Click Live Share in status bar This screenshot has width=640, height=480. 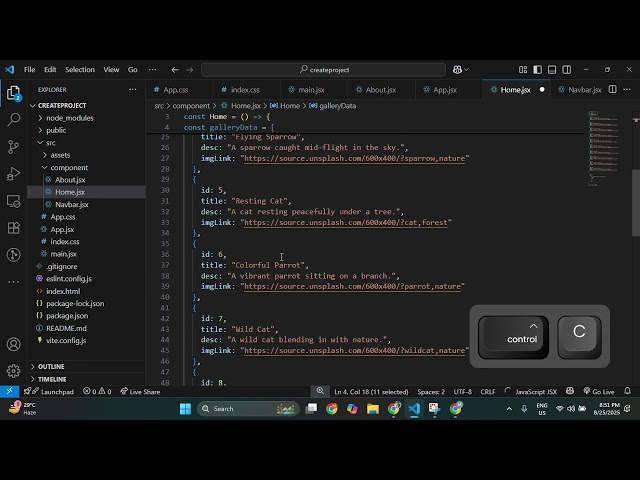(140, 392)
